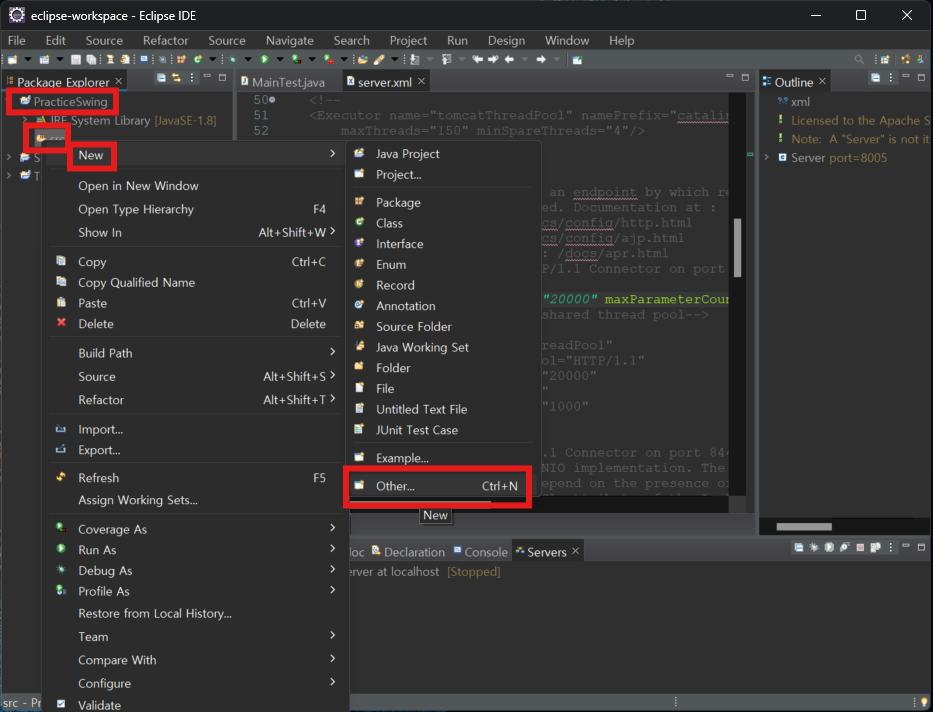This screenshot has width=933, height=712.
Task: Expand the JRE System Library node
Action: (x=24, y=120)
